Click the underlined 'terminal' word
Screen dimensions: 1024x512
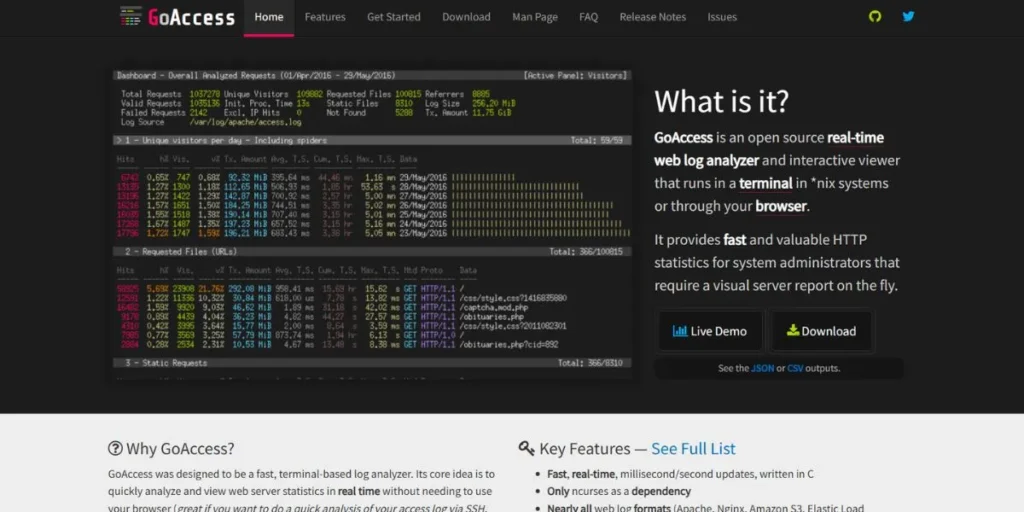[x=765, y=184]
